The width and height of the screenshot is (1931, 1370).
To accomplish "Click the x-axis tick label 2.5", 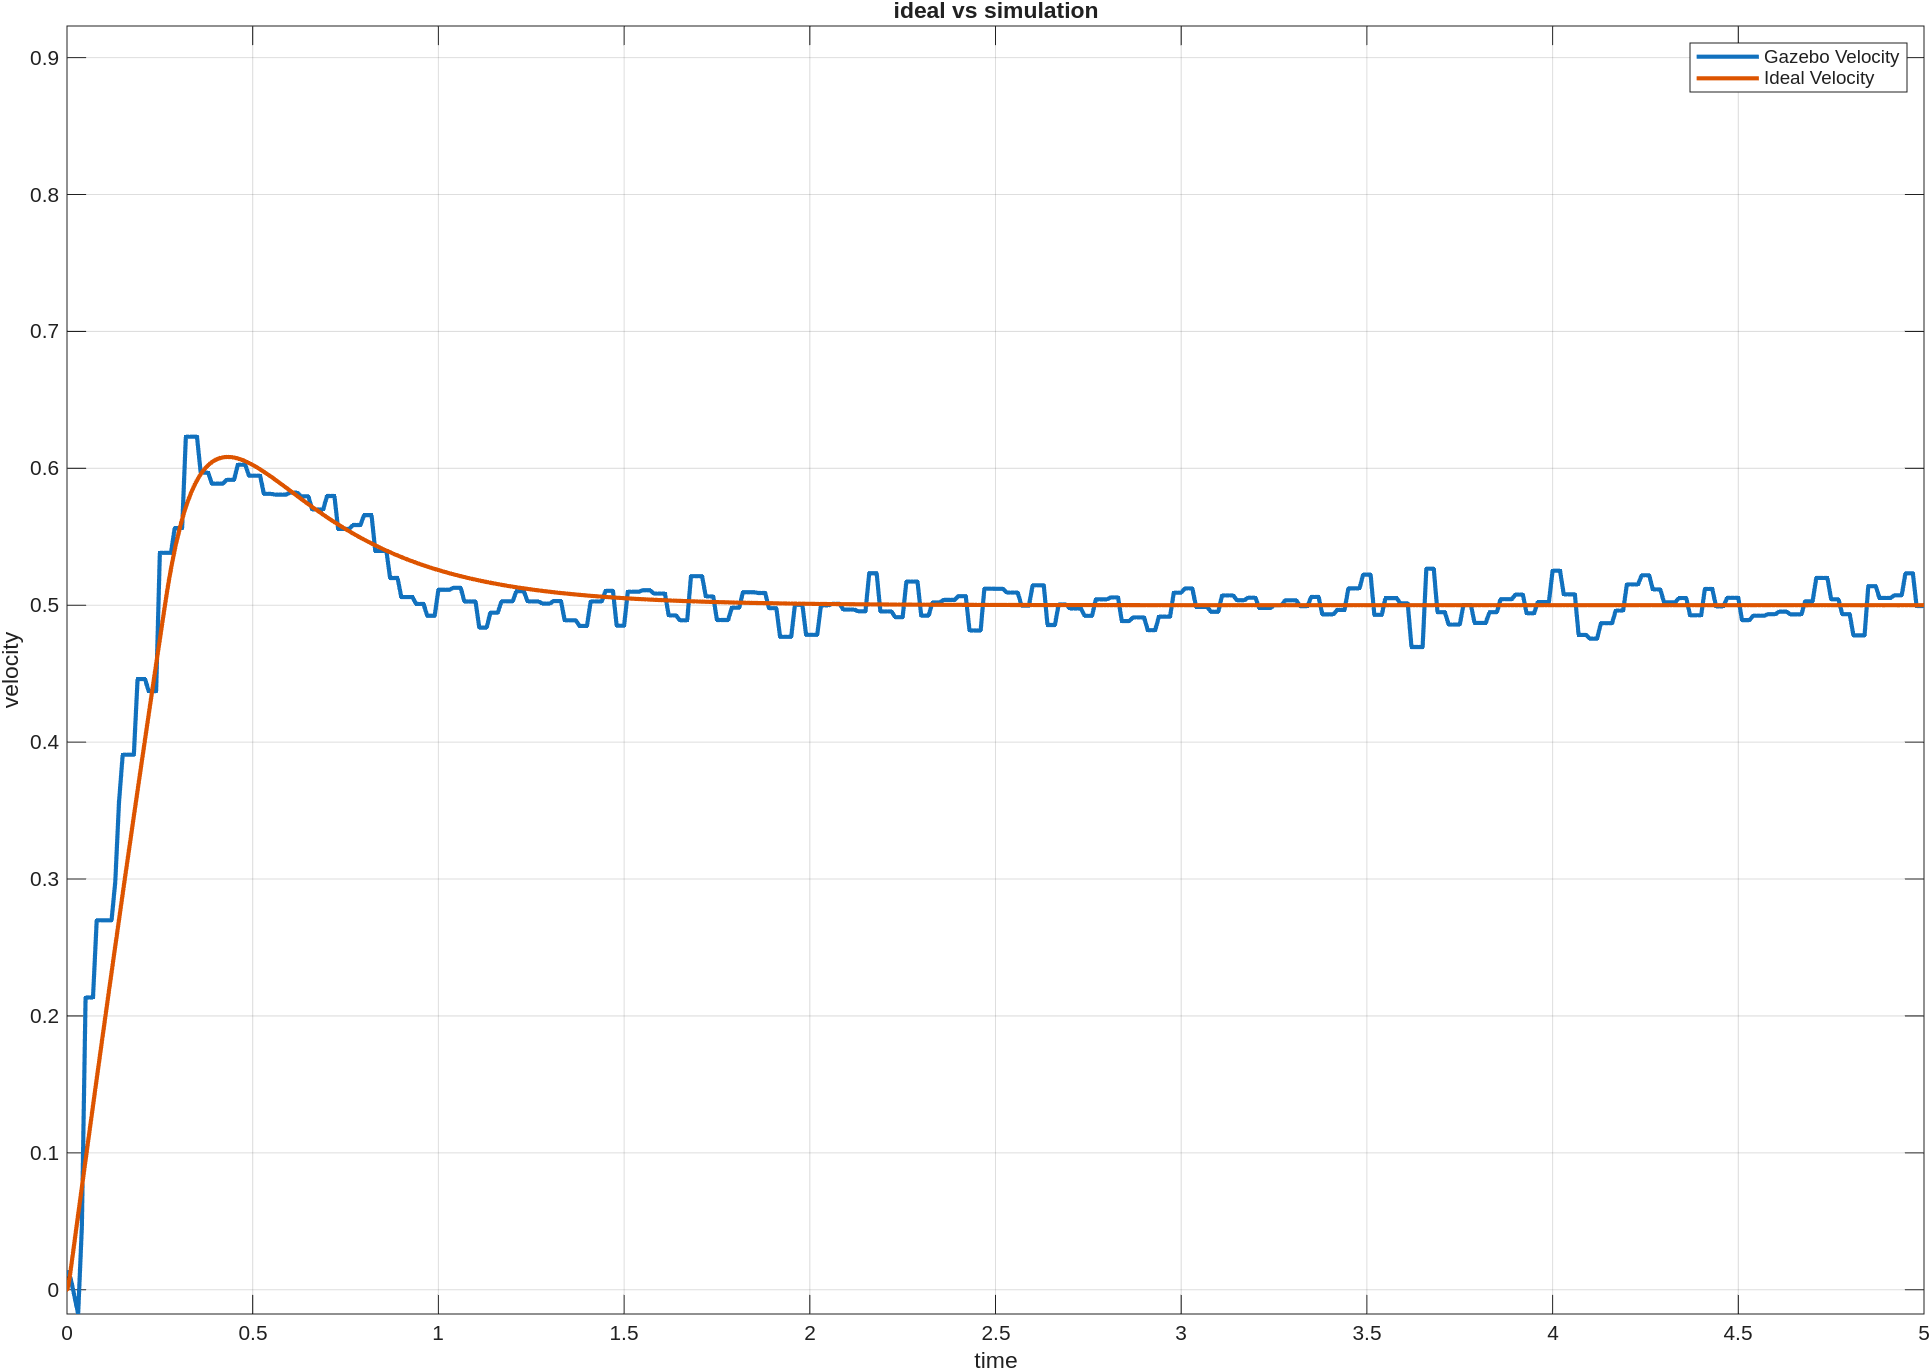I will coord(995,1333).
